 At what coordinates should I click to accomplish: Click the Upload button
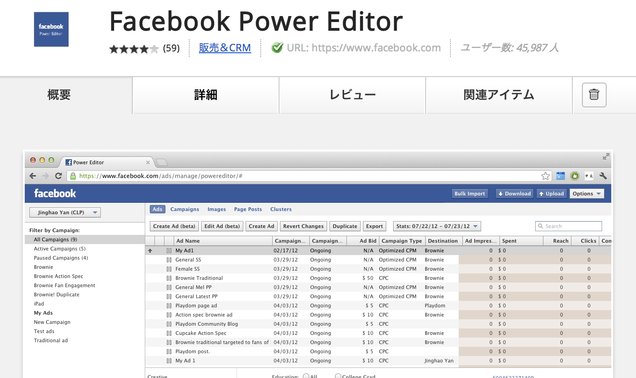pyautogui.click(x=552, y=193)
